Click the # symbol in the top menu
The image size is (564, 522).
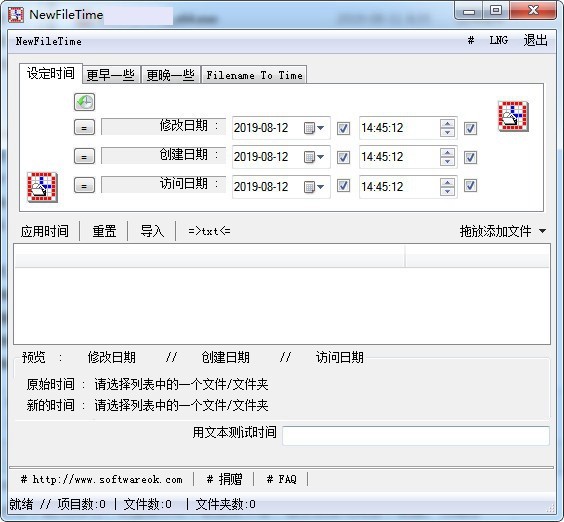(x=470, y=40)
